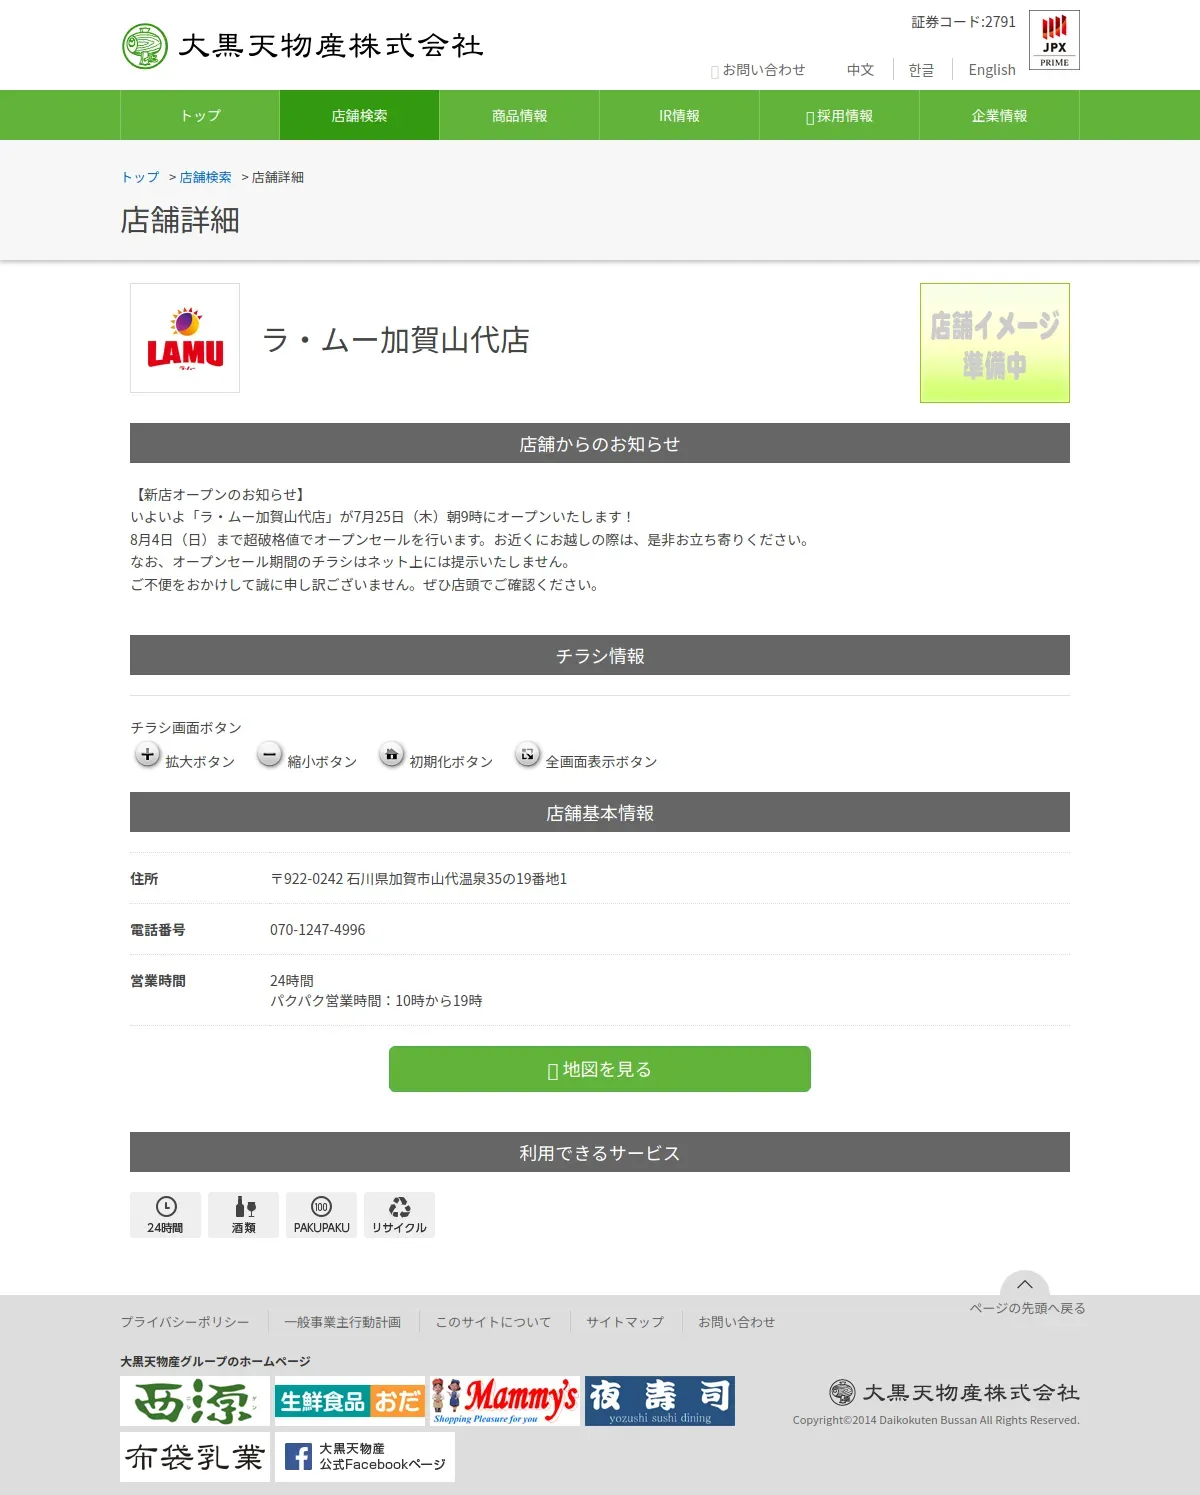
Task: Open the 西源 group banner
Action: [195, 1401]
